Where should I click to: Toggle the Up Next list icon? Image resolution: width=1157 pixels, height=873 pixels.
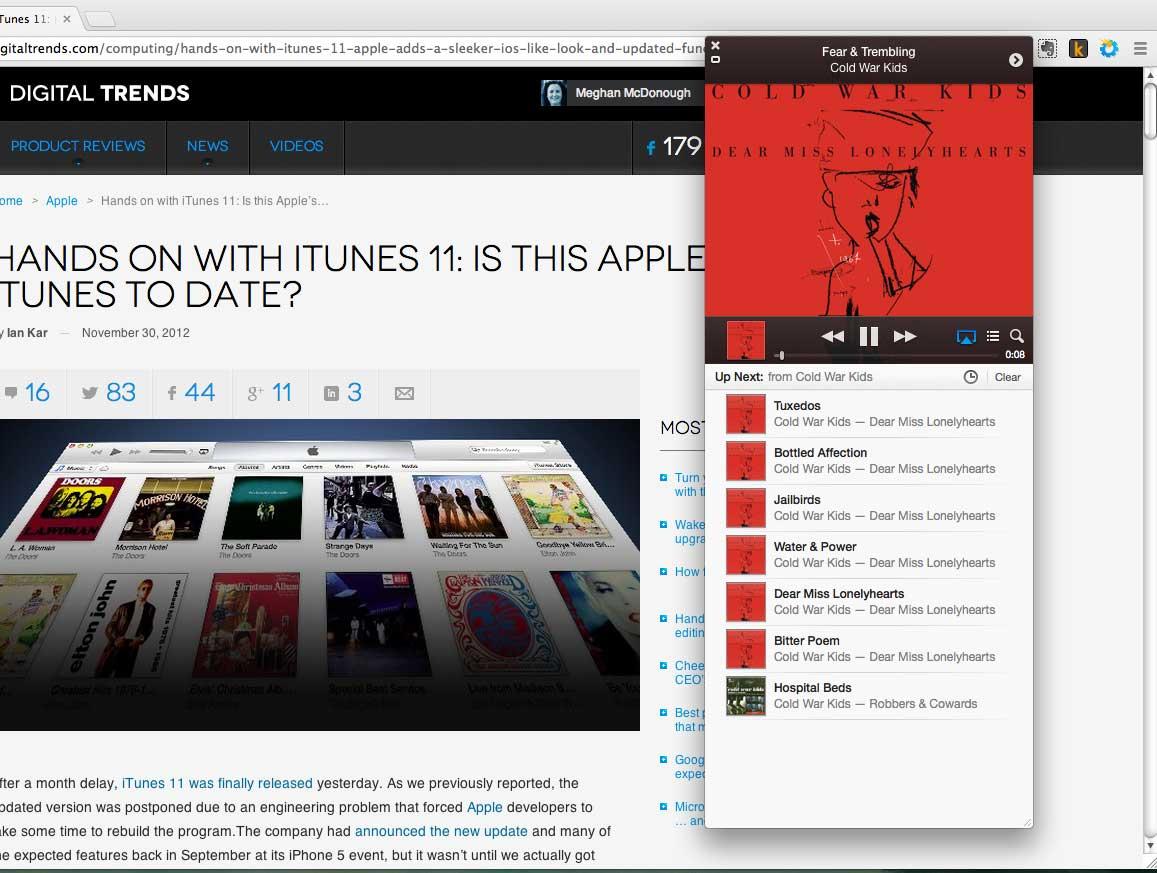993,336
